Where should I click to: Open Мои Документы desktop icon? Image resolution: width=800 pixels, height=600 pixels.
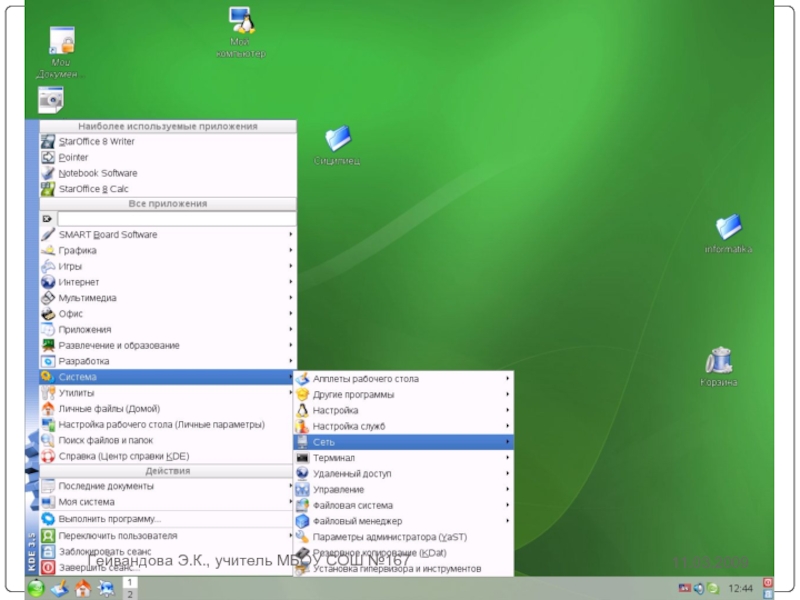click(x=61, y=43)
